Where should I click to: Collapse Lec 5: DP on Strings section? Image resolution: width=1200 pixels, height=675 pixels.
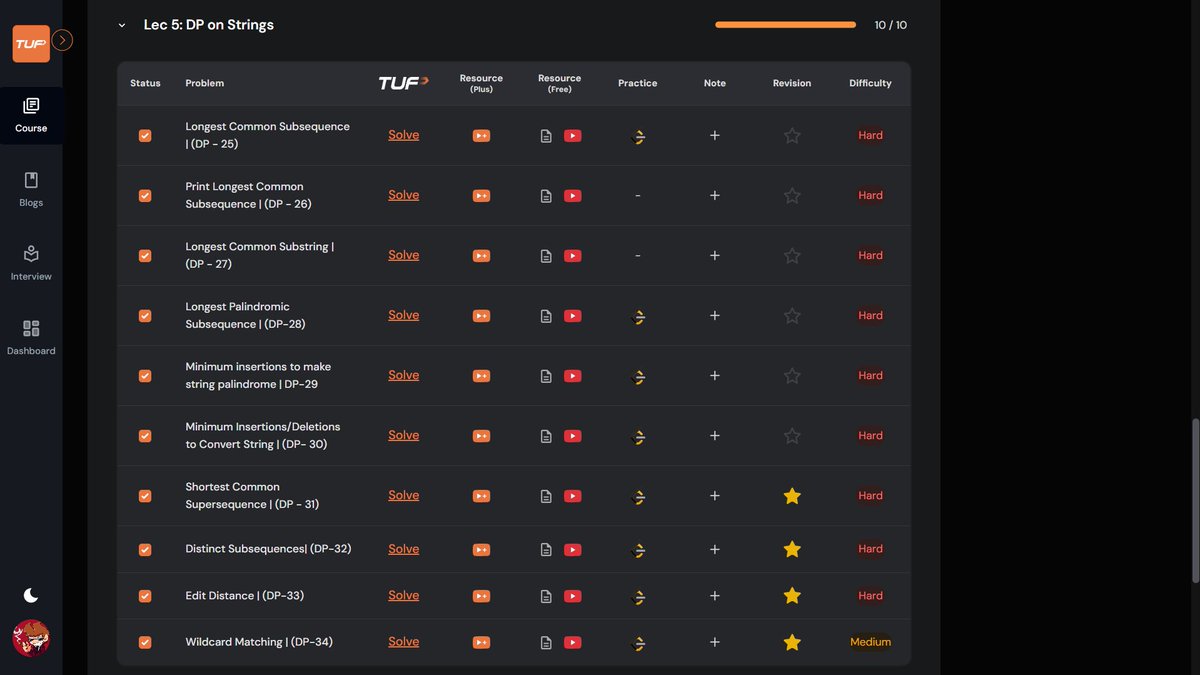point(122,25)
